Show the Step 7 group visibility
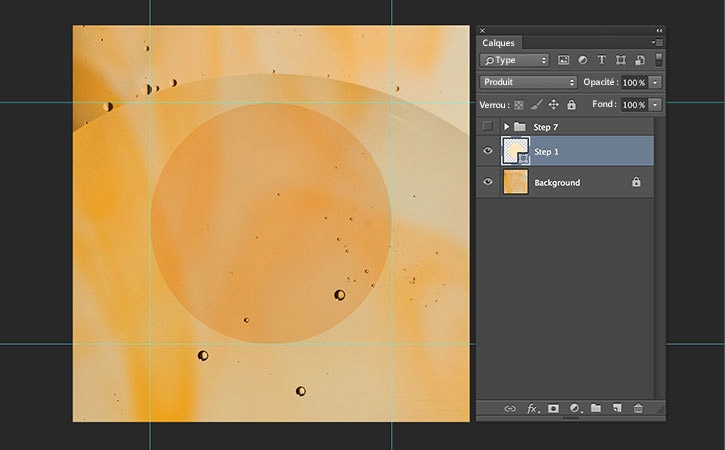725x450 pixels. (488, 127)
